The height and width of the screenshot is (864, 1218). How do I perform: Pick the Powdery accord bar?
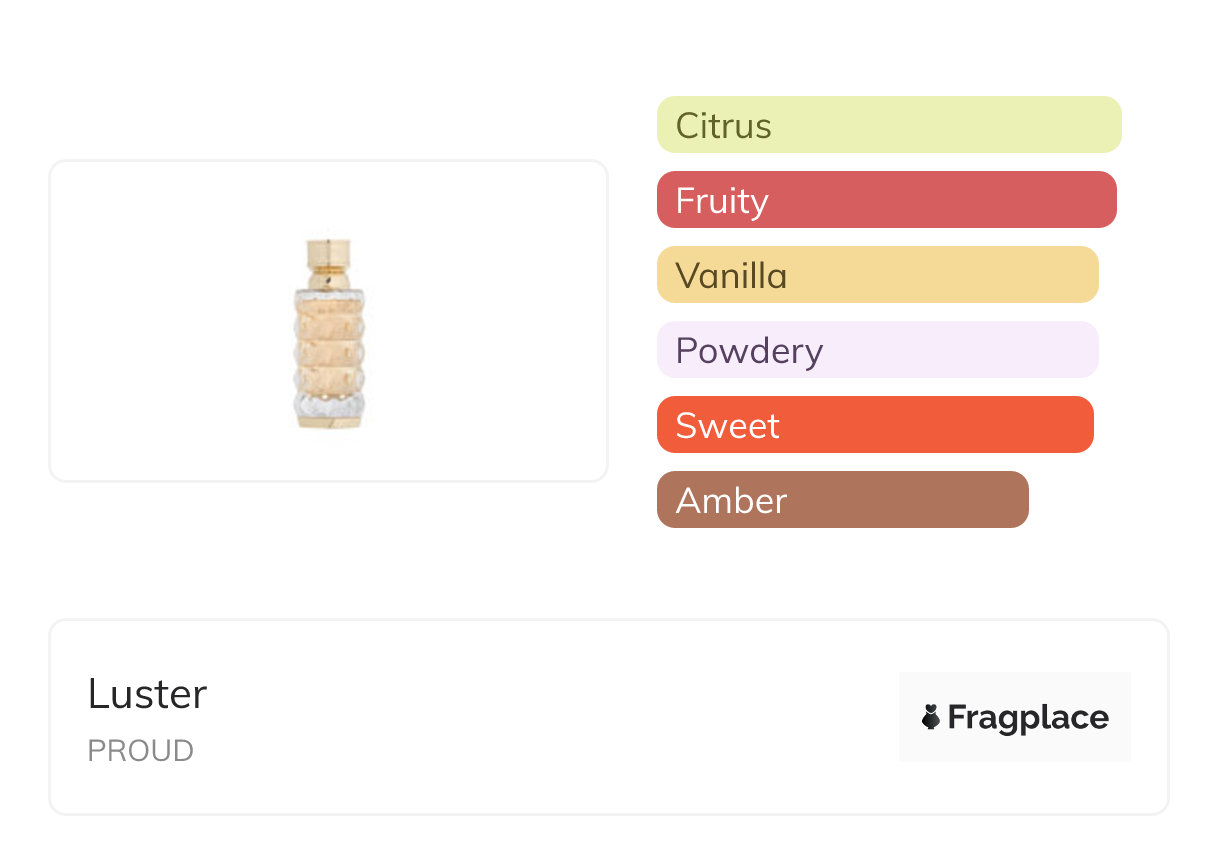click(x=878, y=350)
